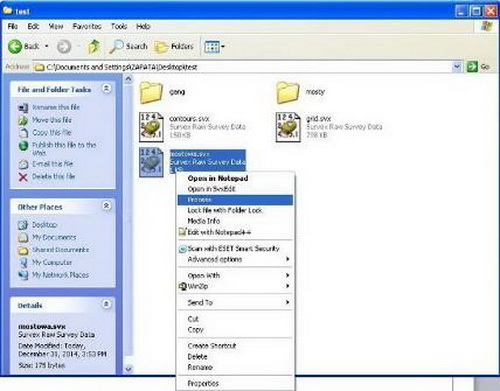Toggle the Folders pane button

[x=174, y=47]
